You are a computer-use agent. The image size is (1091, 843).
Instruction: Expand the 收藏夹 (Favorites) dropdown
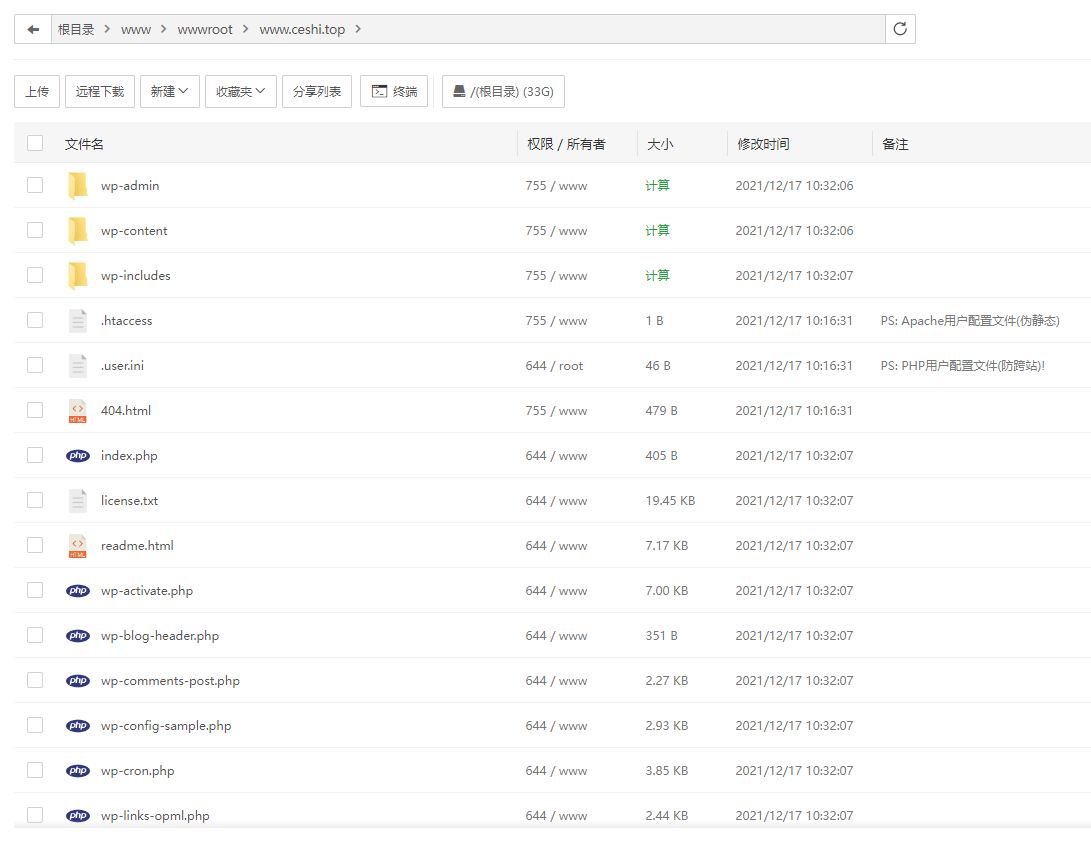tap(241, 91)
